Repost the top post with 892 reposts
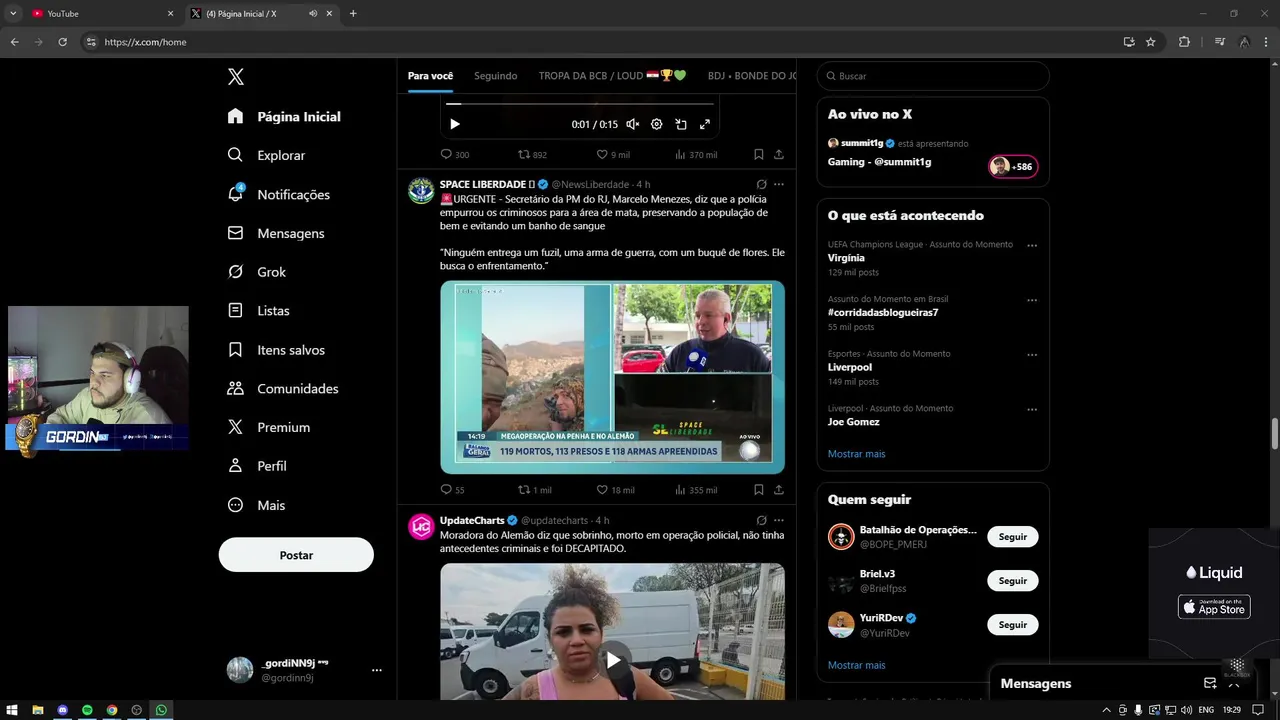This screenshot has height=720, width=1280. click(x=532, y=155)
